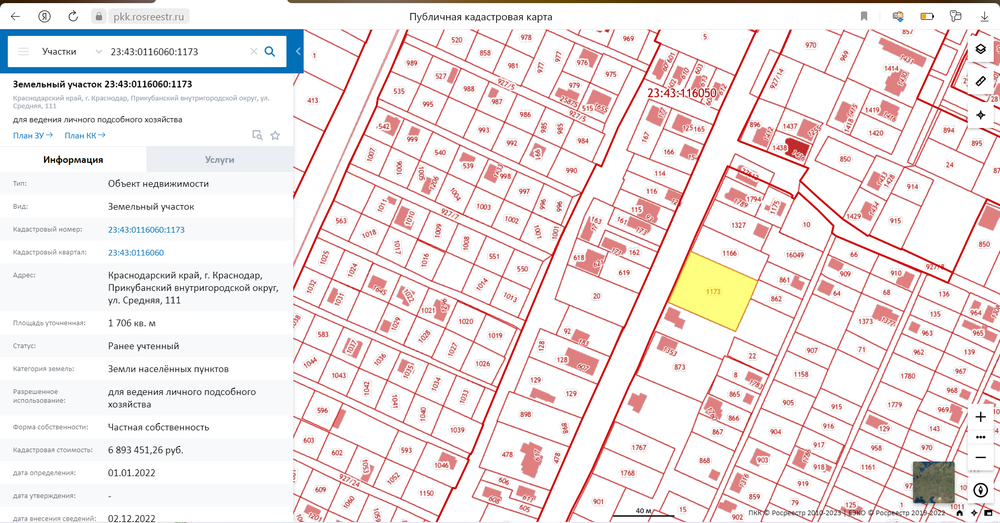Zoom out the map with minus

pos(980,458)
